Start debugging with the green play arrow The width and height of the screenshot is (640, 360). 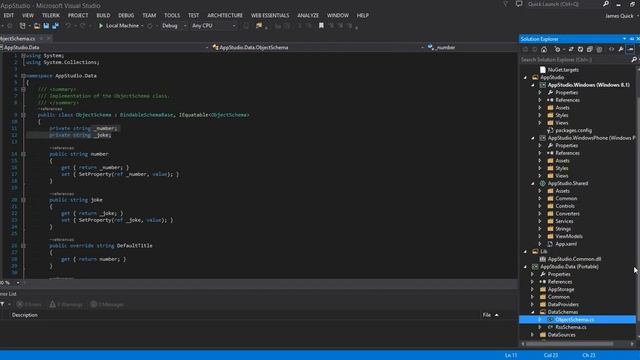(x=101, y=26)
